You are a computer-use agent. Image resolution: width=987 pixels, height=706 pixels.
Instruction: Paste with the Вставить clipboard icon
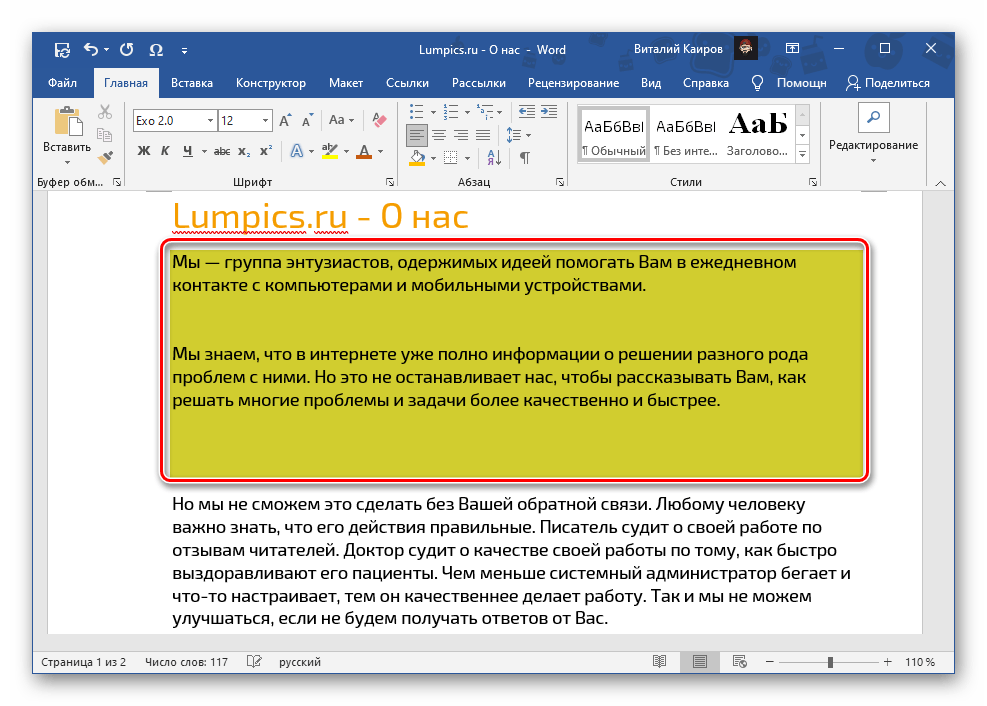[68, 121]
